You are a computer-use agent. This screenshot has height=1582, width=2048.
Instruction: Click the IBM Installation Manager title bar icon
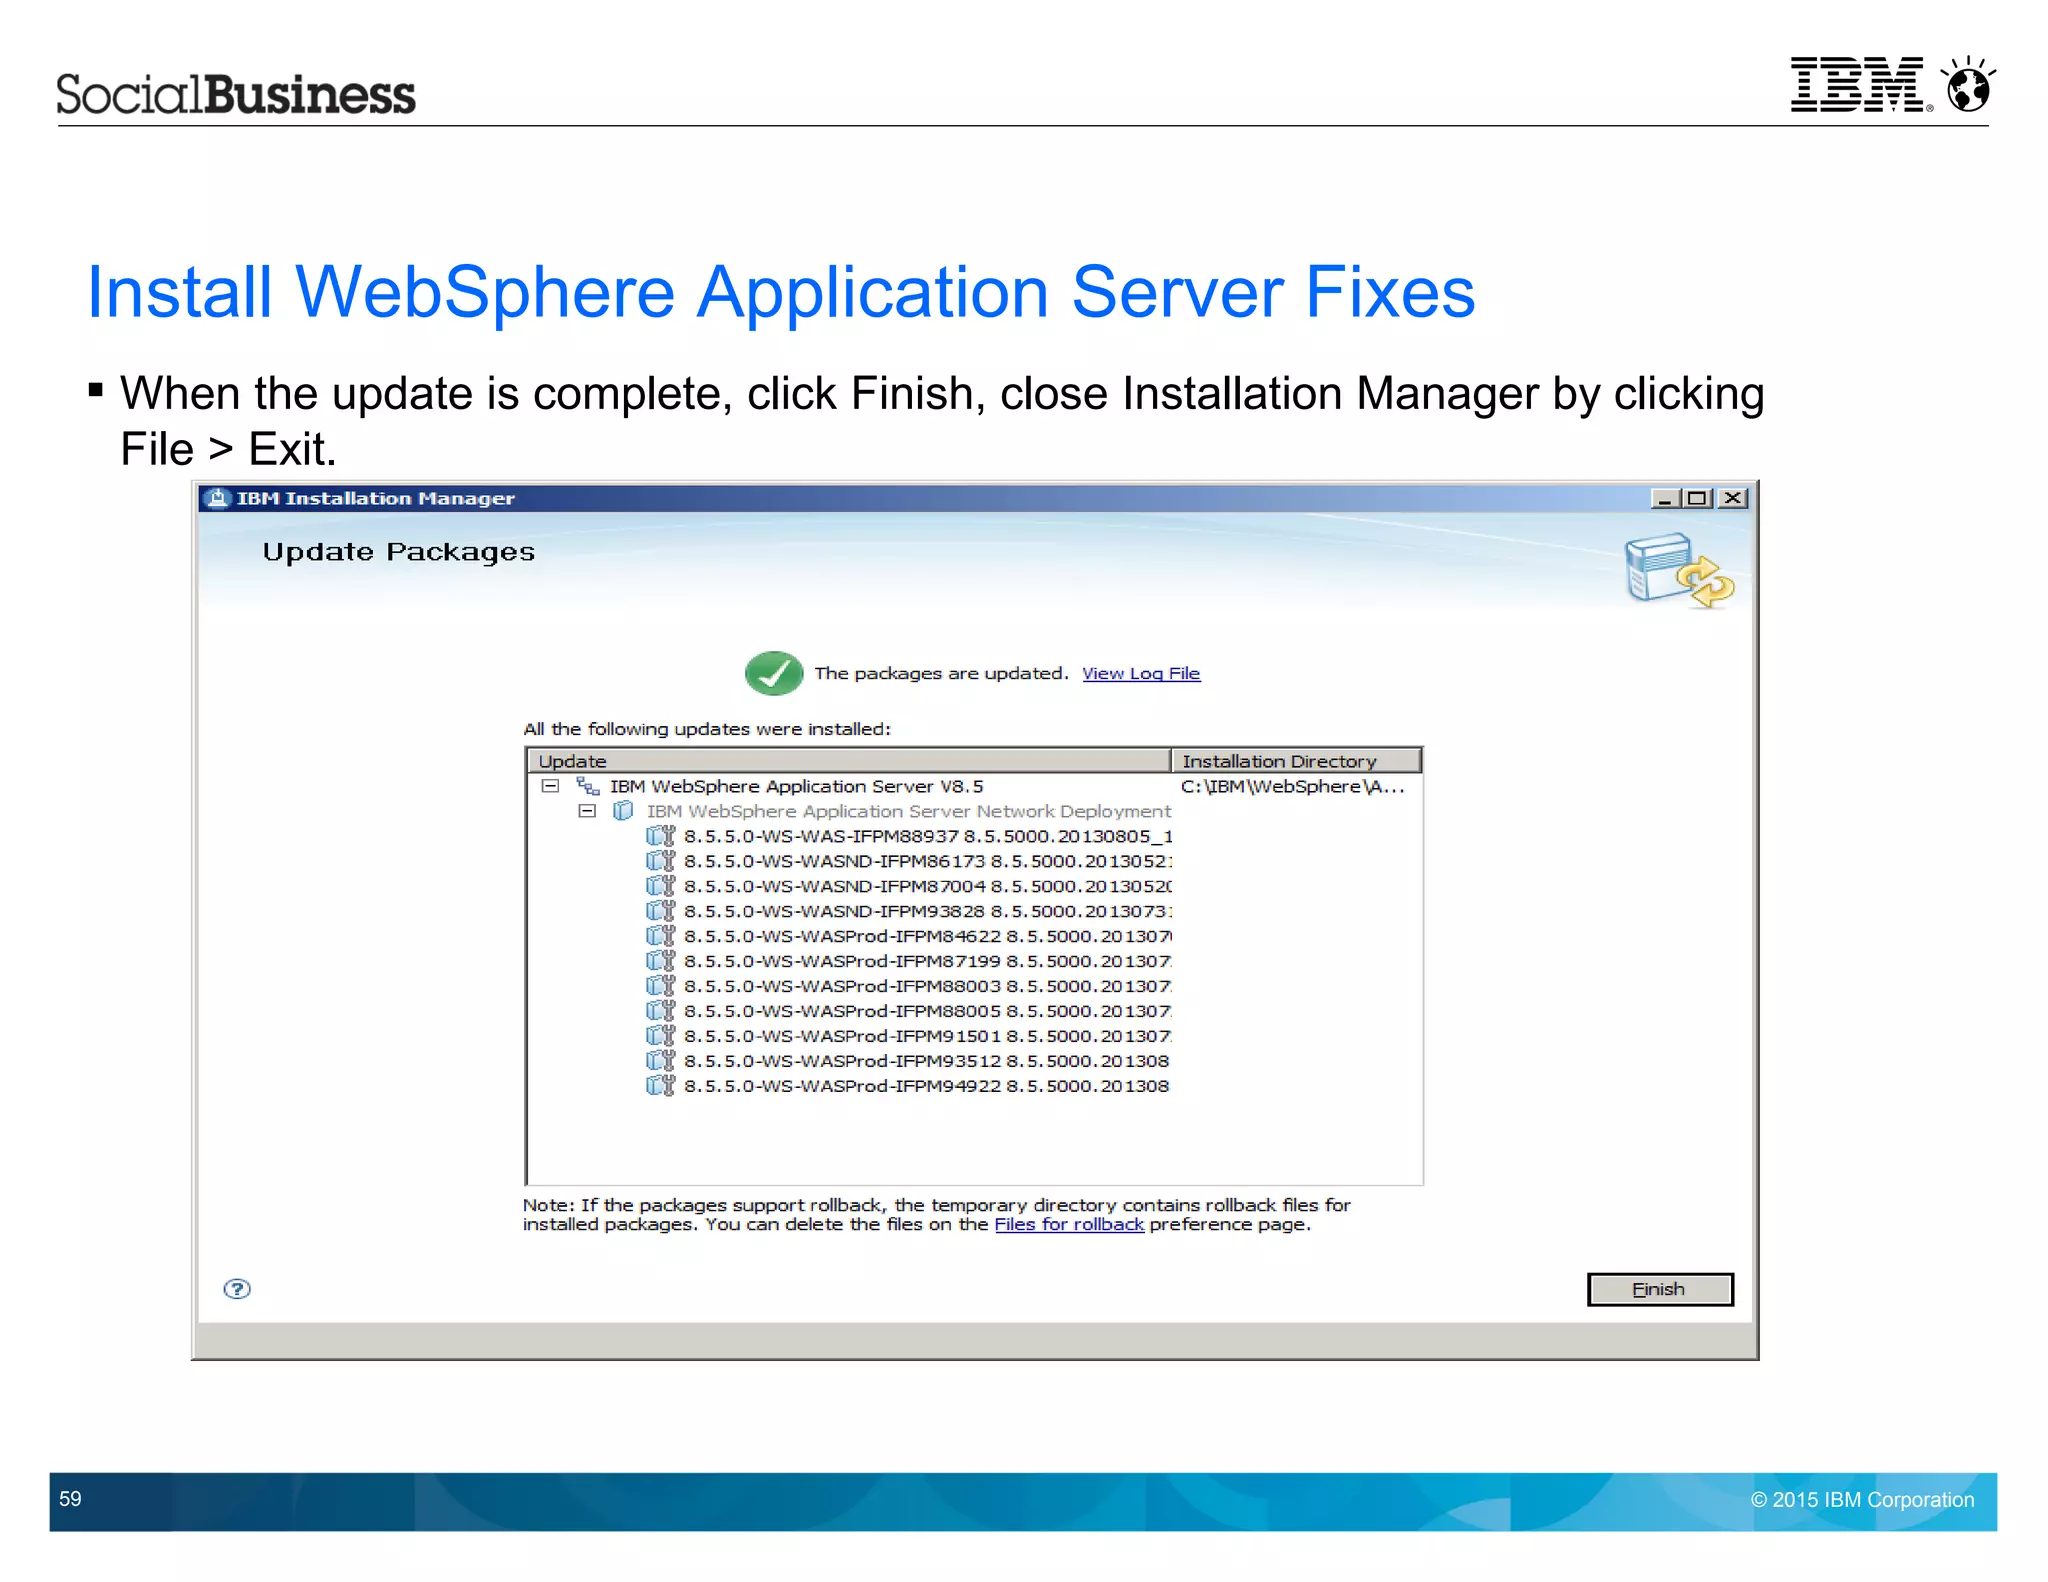click(x=218, y=498)
